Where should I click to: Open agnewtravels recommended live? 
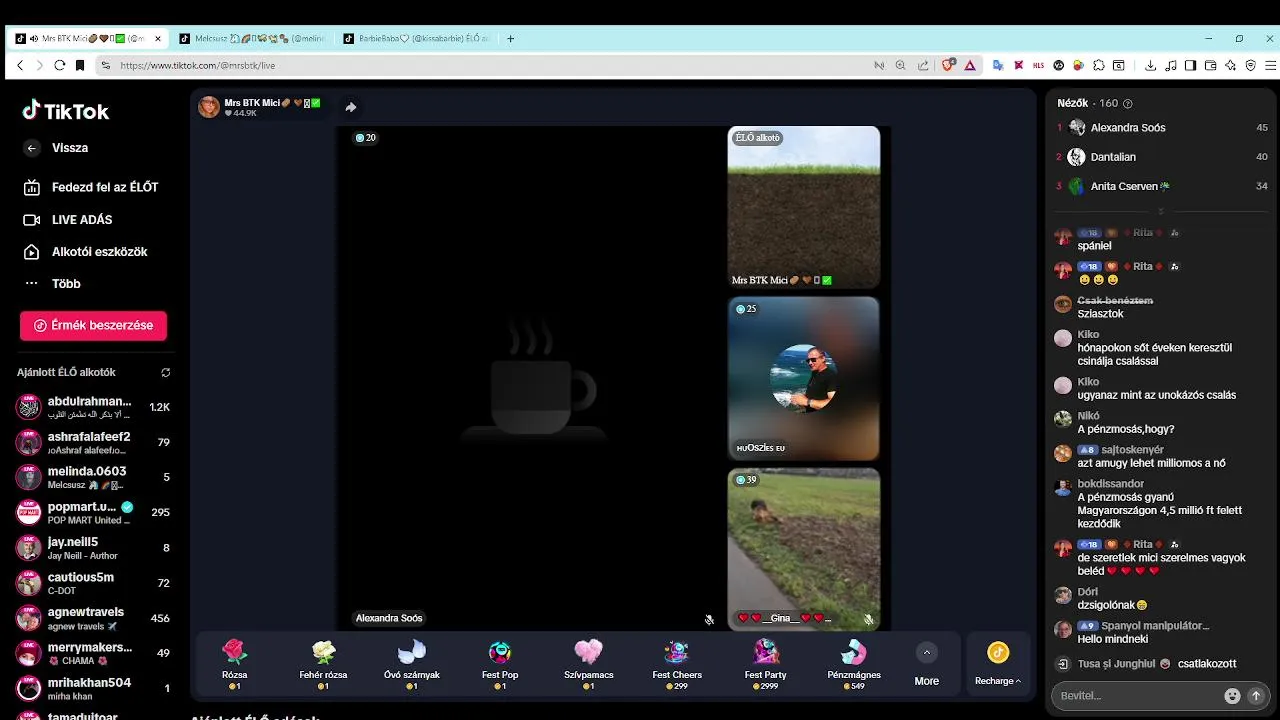pyautogui.click(x=93, y=617)
